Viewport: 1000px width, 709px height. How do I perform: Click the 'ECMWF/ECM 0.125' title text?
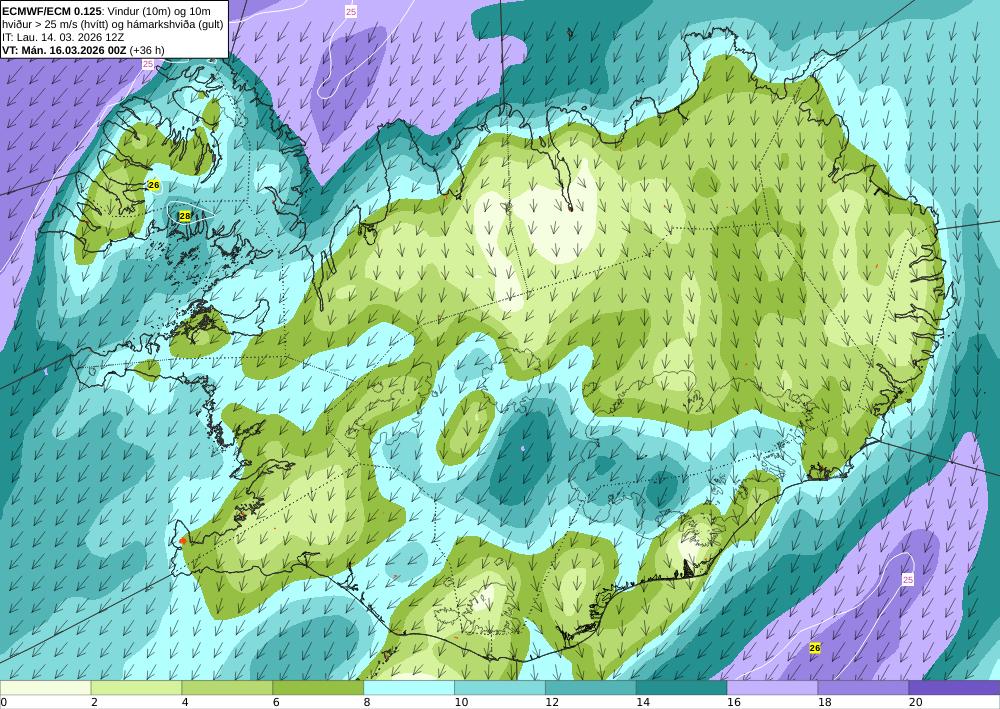click(52, 11)
